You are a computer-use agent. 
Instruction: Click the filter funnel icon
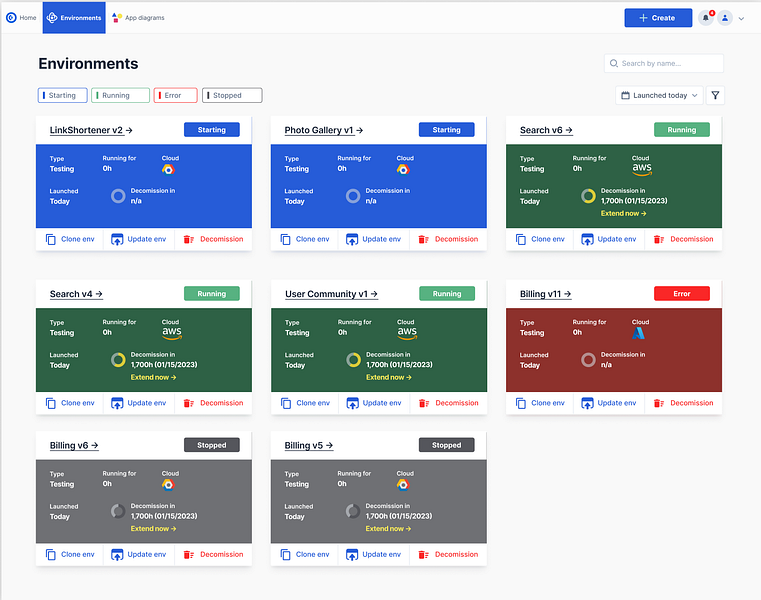coord(715,95)
